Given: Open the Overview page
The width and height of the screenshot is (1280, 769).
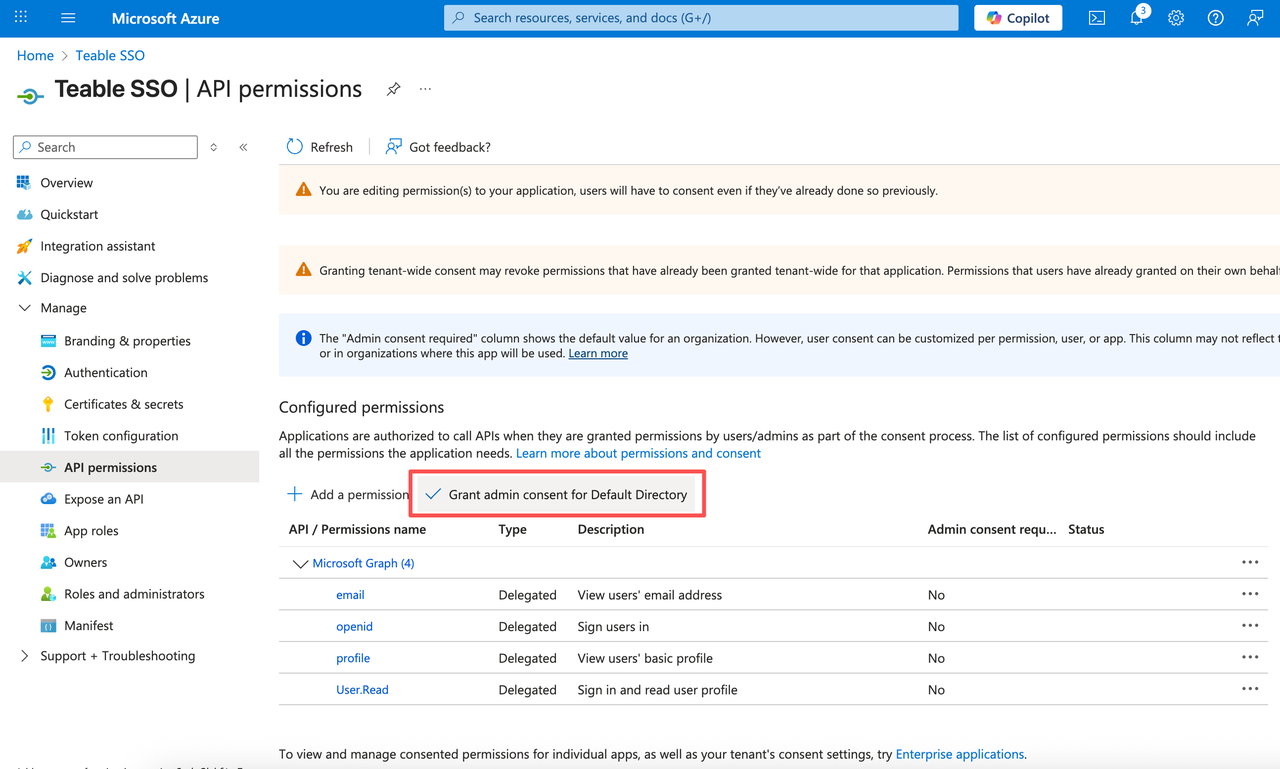Looking at the screenshot, I should [x=66, y=183].
